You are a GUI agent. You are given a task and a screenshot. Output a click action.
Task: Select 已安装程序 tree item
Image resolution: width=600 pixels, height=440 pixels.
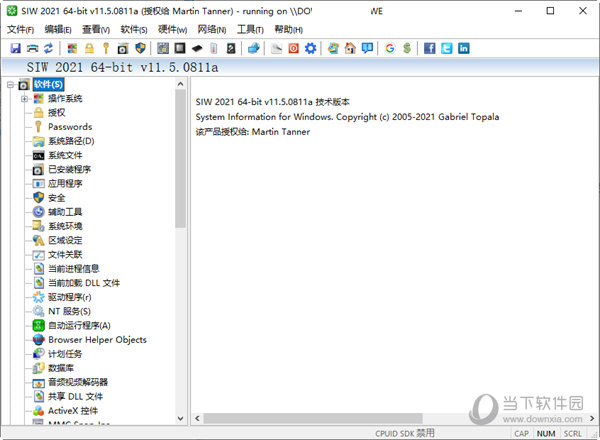point(69,169)
